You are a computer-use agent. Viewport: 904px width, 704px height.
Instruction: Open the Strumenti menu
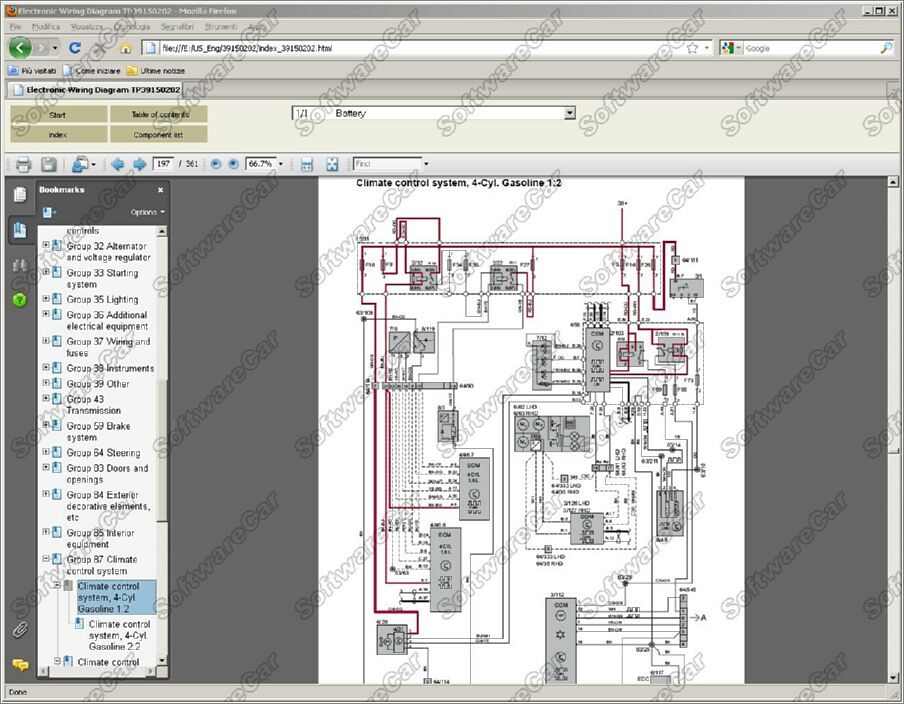tap(221, 26)
